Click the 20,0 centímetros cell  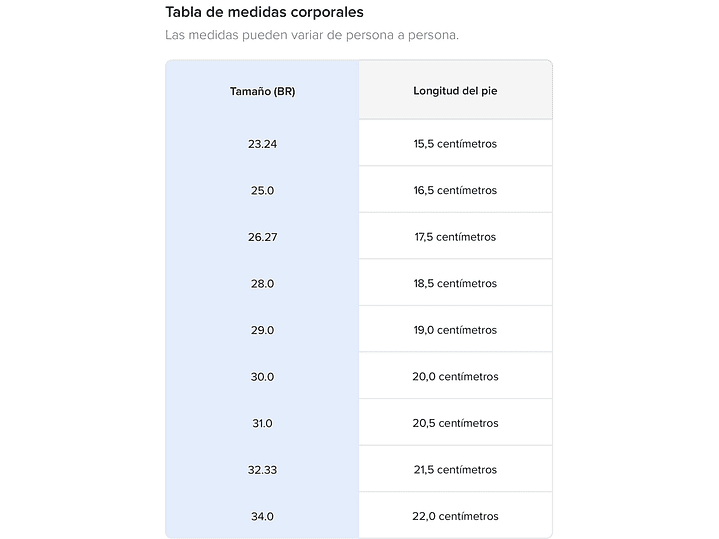tap(455, 377)
